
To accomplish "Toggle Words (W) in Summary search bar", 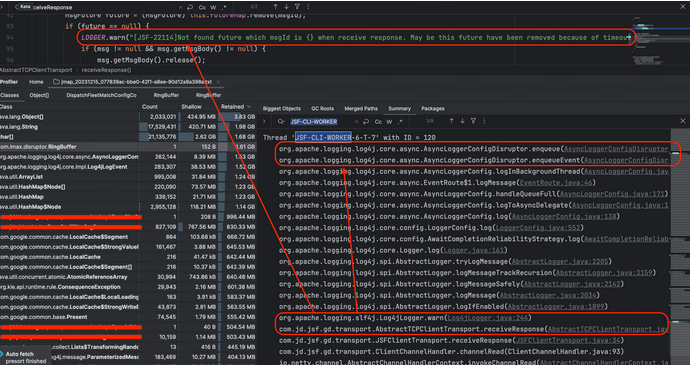I will tap(389, 122).
